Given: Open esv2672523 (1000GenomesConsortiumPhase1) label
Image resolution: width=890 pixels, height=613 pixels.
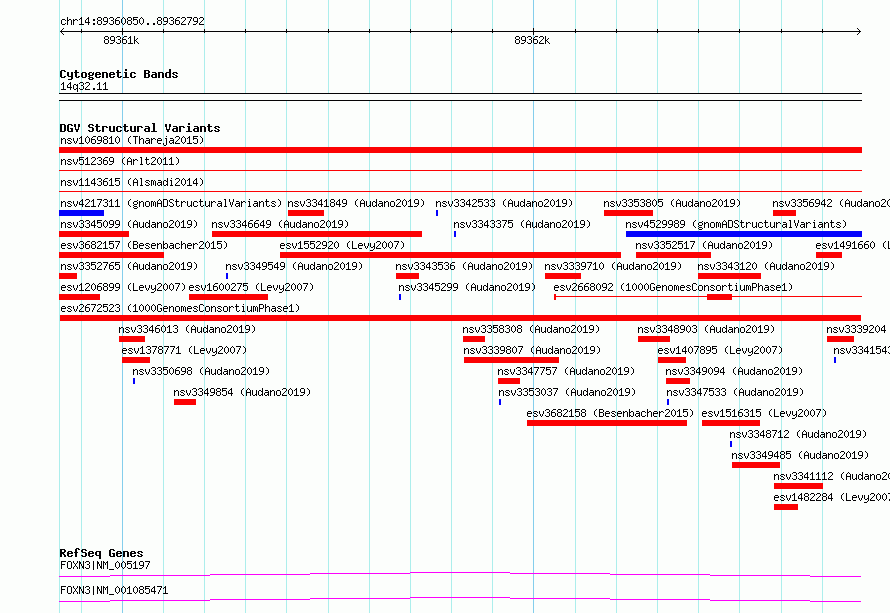Looking at the screenshot, I should (180, 308).
